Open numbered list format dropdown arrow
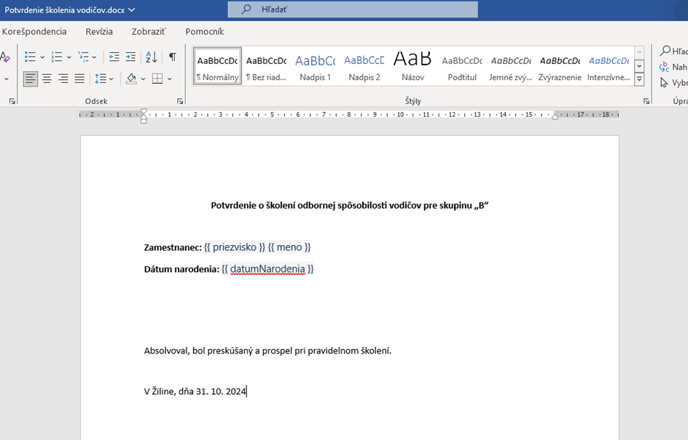The height and width of the screenshot is (440, 688). pyautogui.click(x=69, y=57)
